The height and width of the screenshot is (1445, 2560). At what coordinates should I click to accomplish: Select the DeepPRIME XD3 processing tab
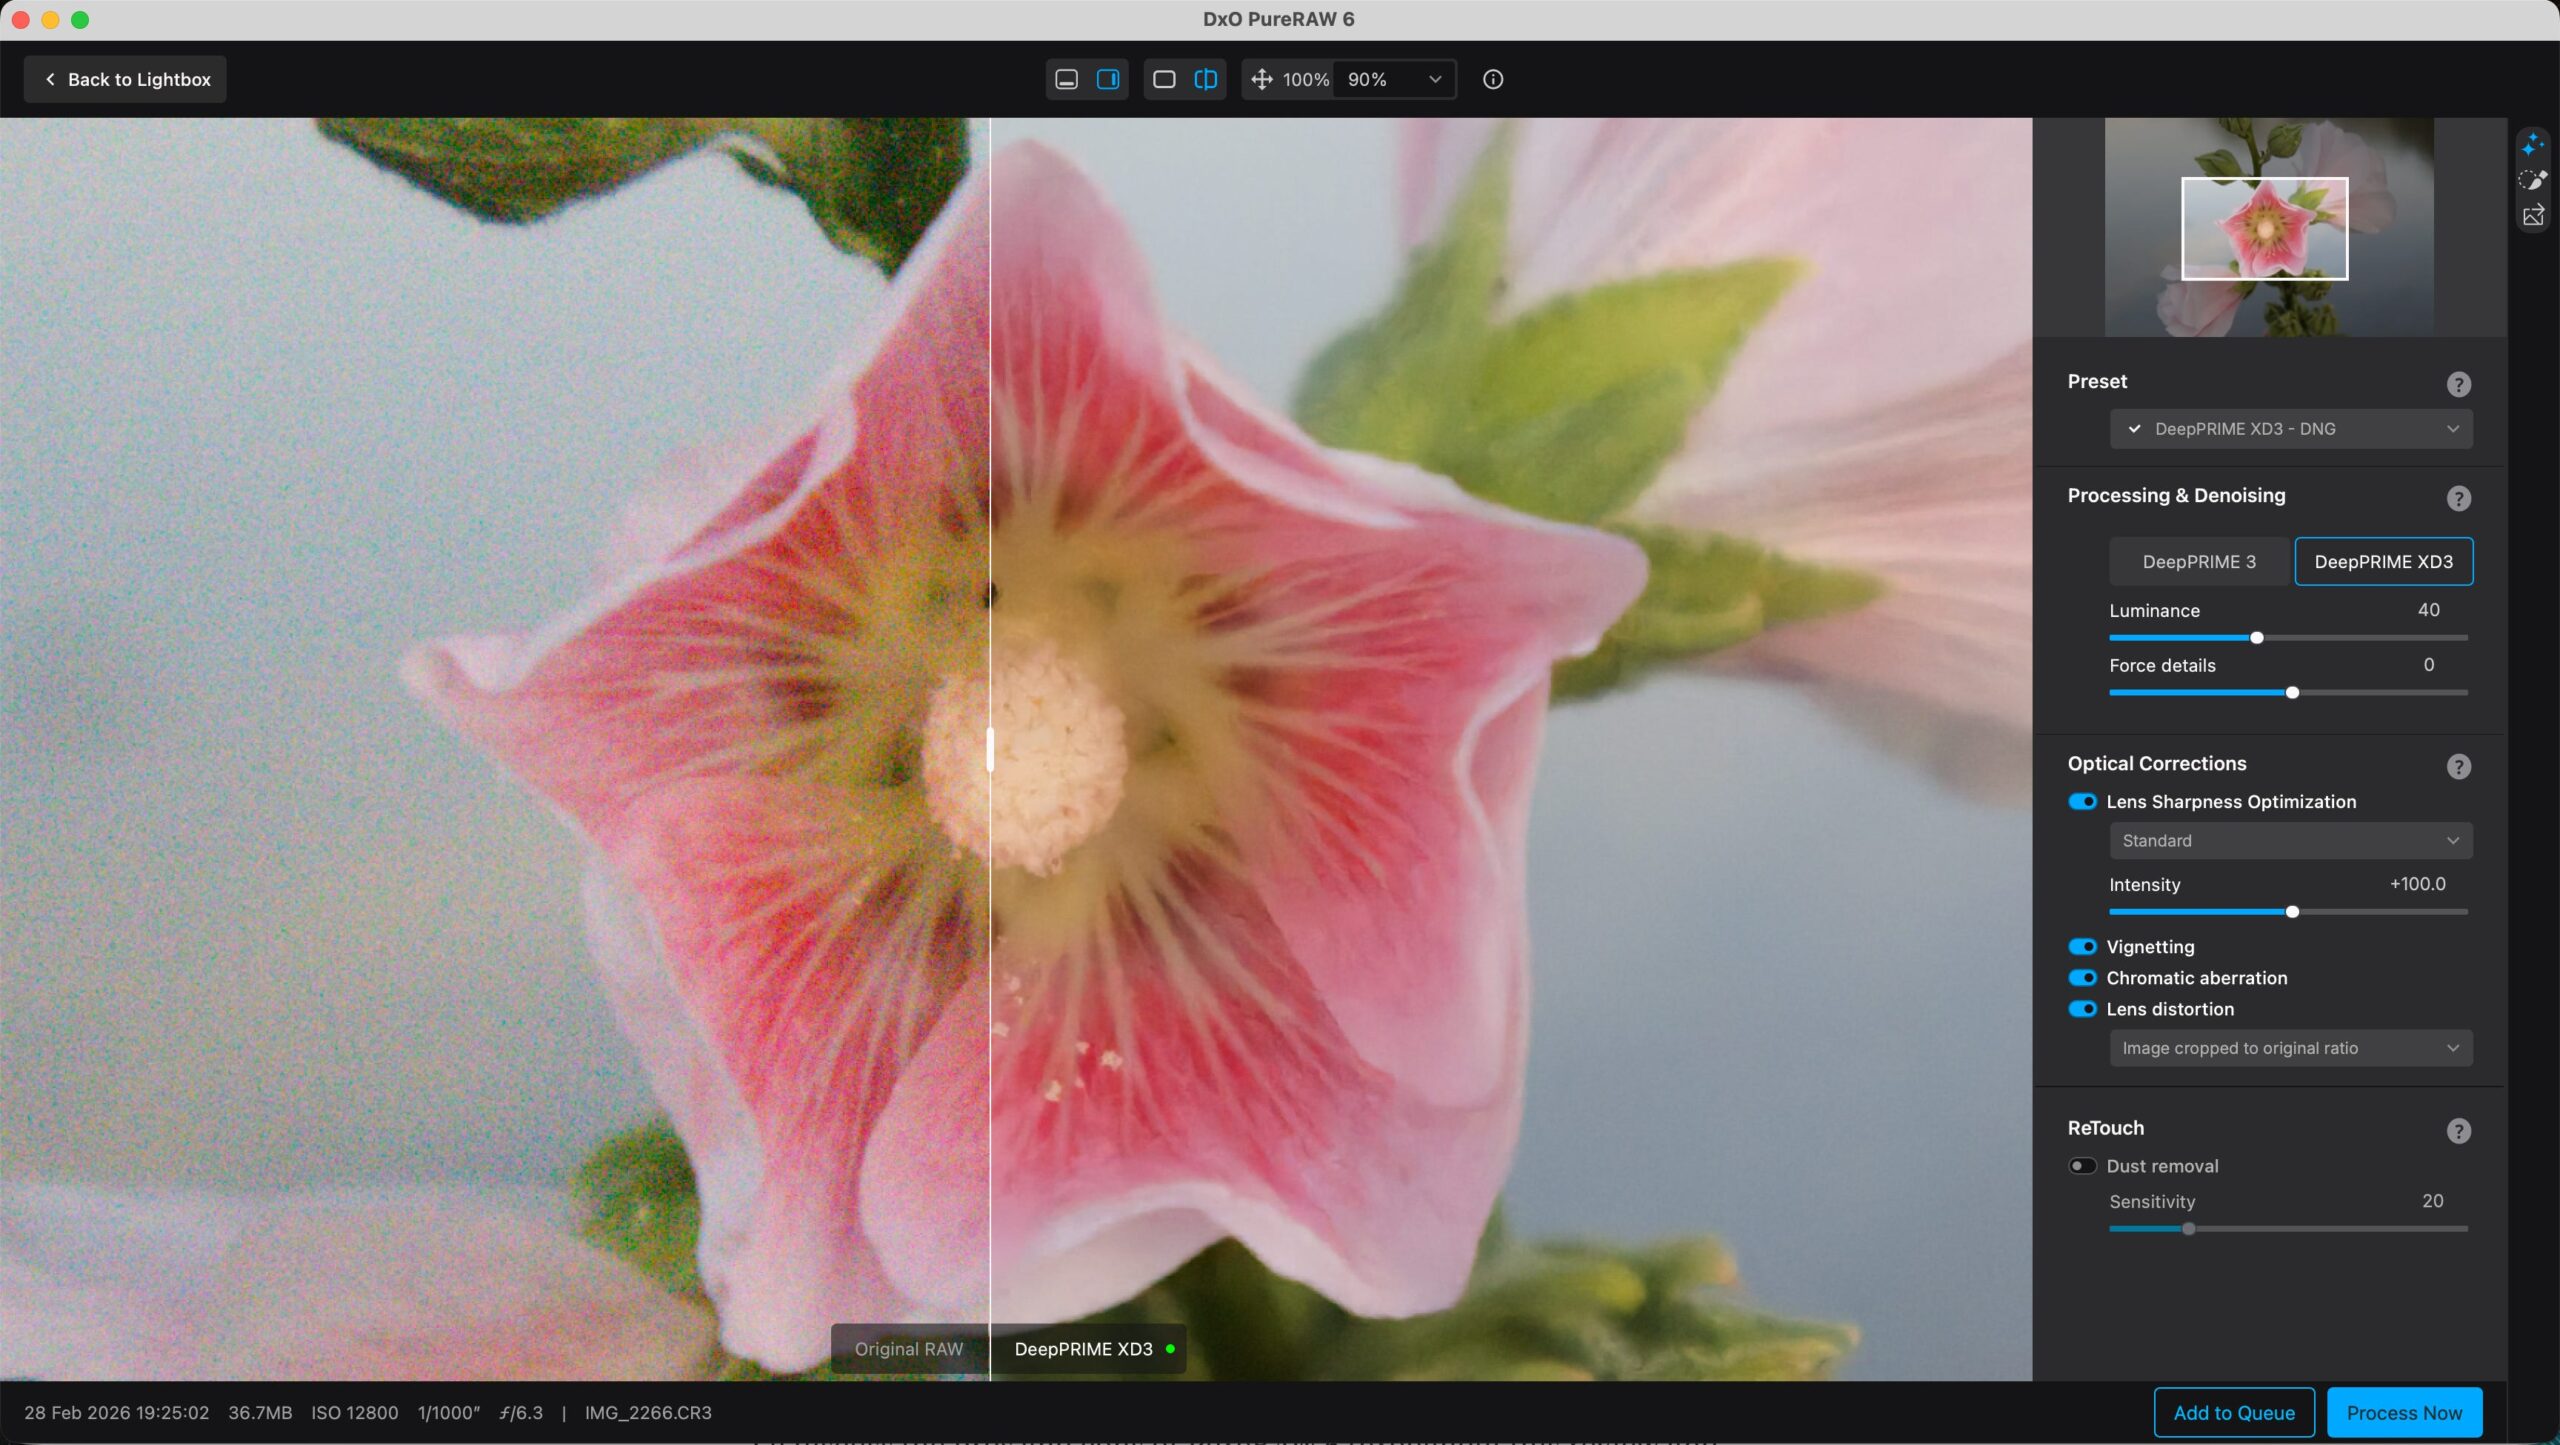tap(2384, 561)
